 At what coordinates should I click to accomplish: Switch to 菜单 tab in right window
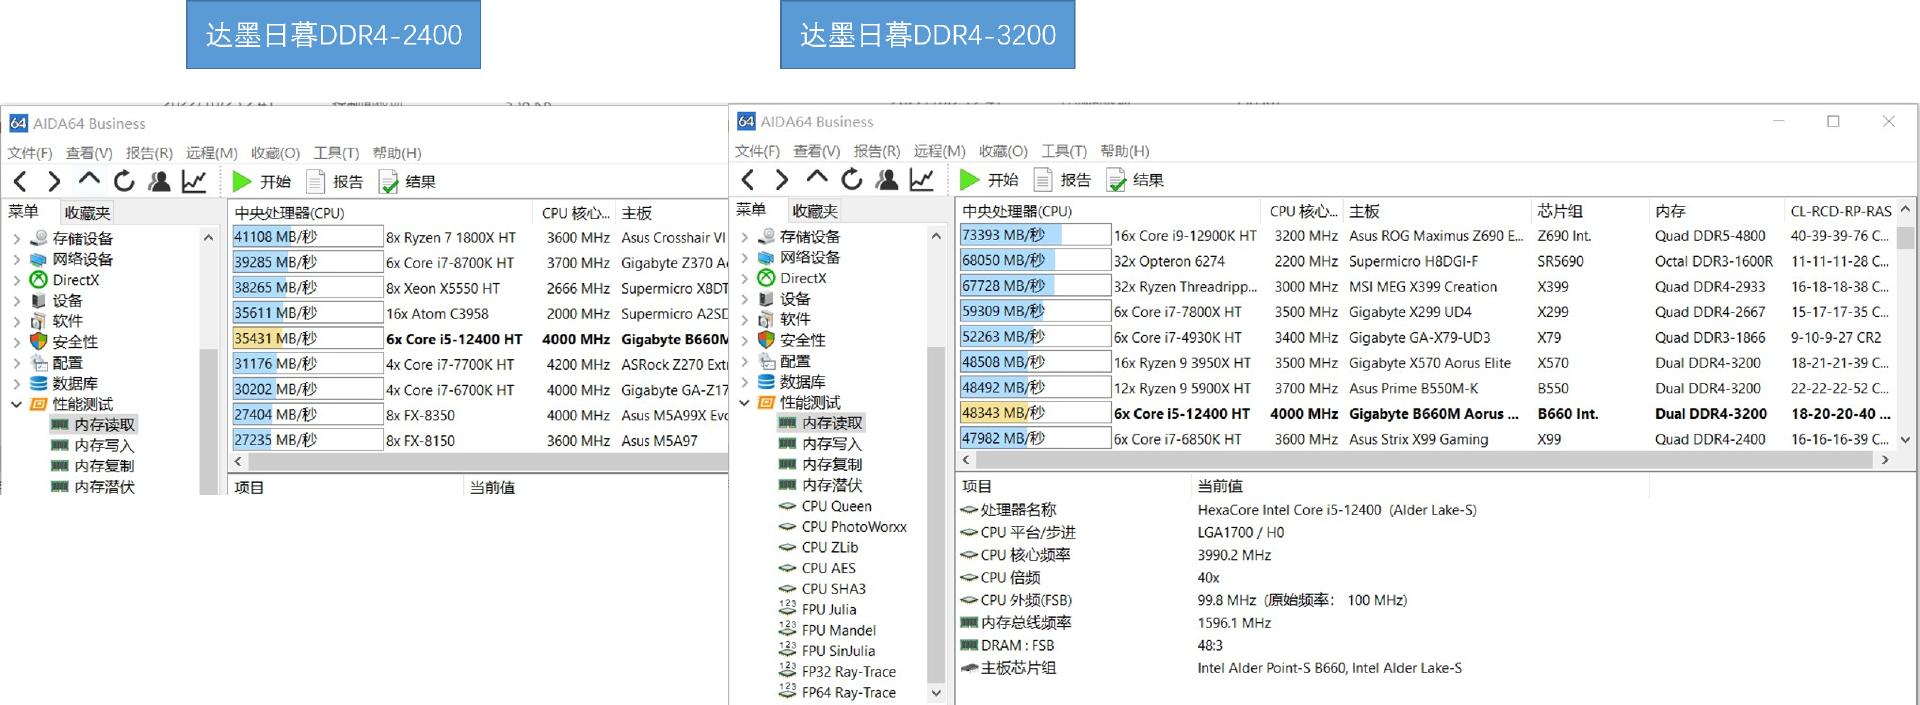click(x=751, y=210)
